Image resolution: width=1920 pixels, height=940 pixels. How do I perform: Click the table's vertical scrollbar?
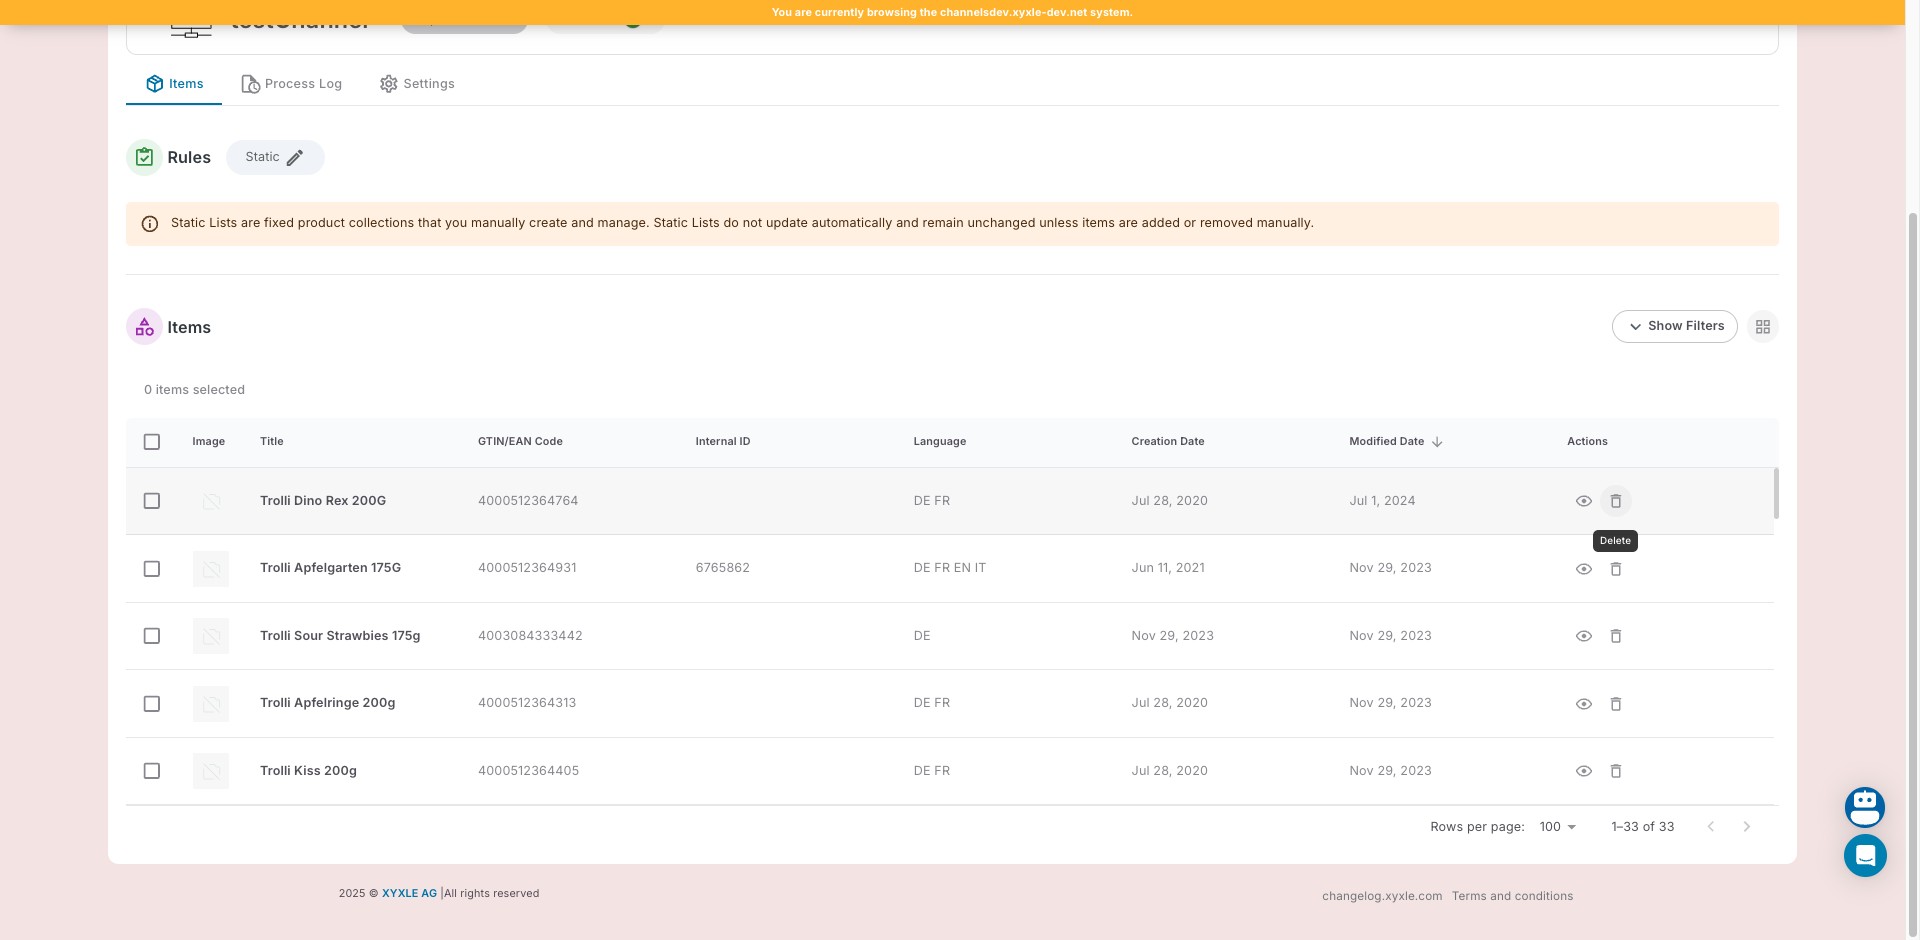pyautogui.click(x=1776, y=494)
